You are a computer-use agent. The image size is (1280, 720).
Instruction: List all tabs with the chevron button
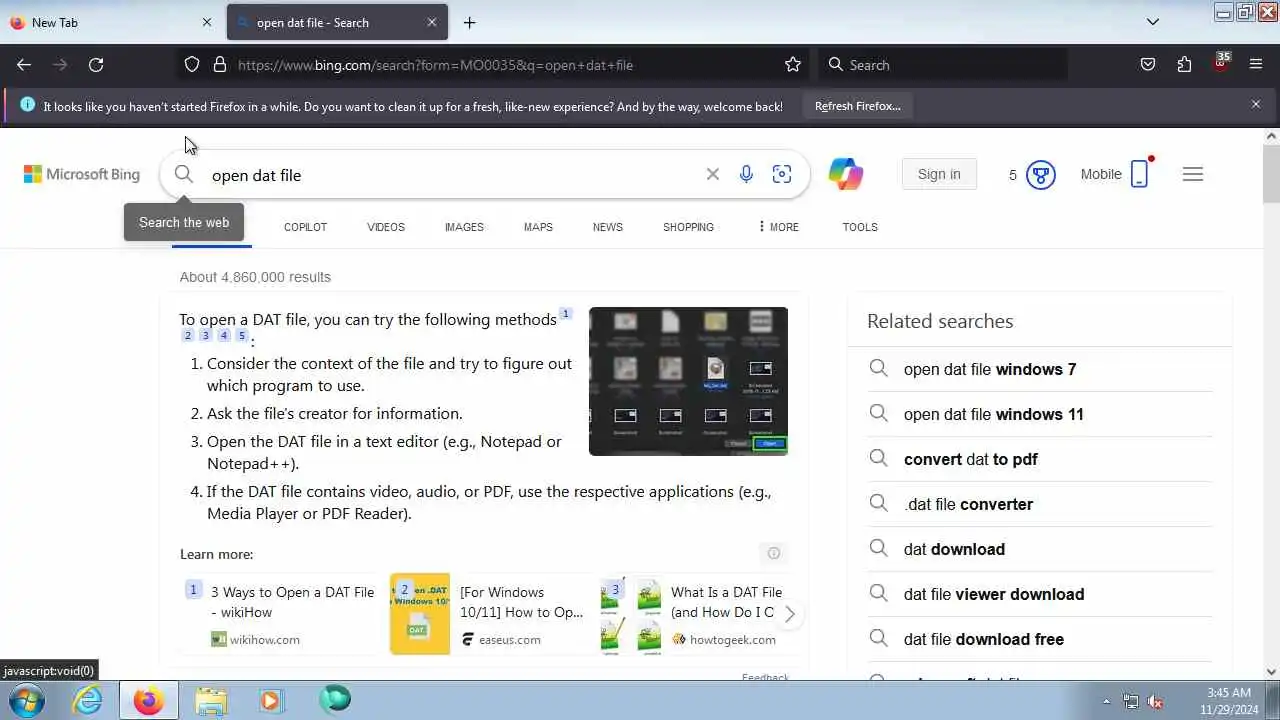click(1153, 22)
